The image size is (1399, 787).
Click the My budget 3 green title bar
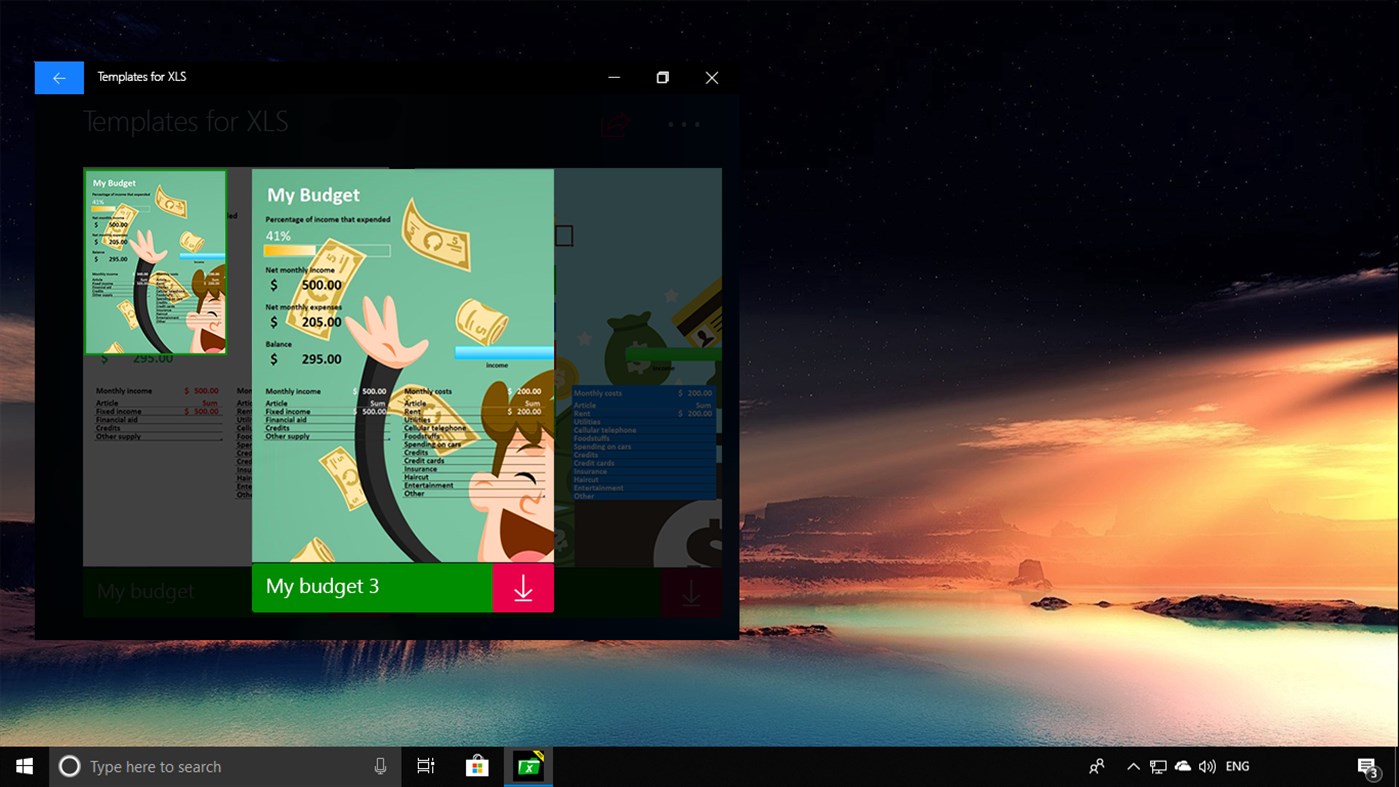click(370, 587)
